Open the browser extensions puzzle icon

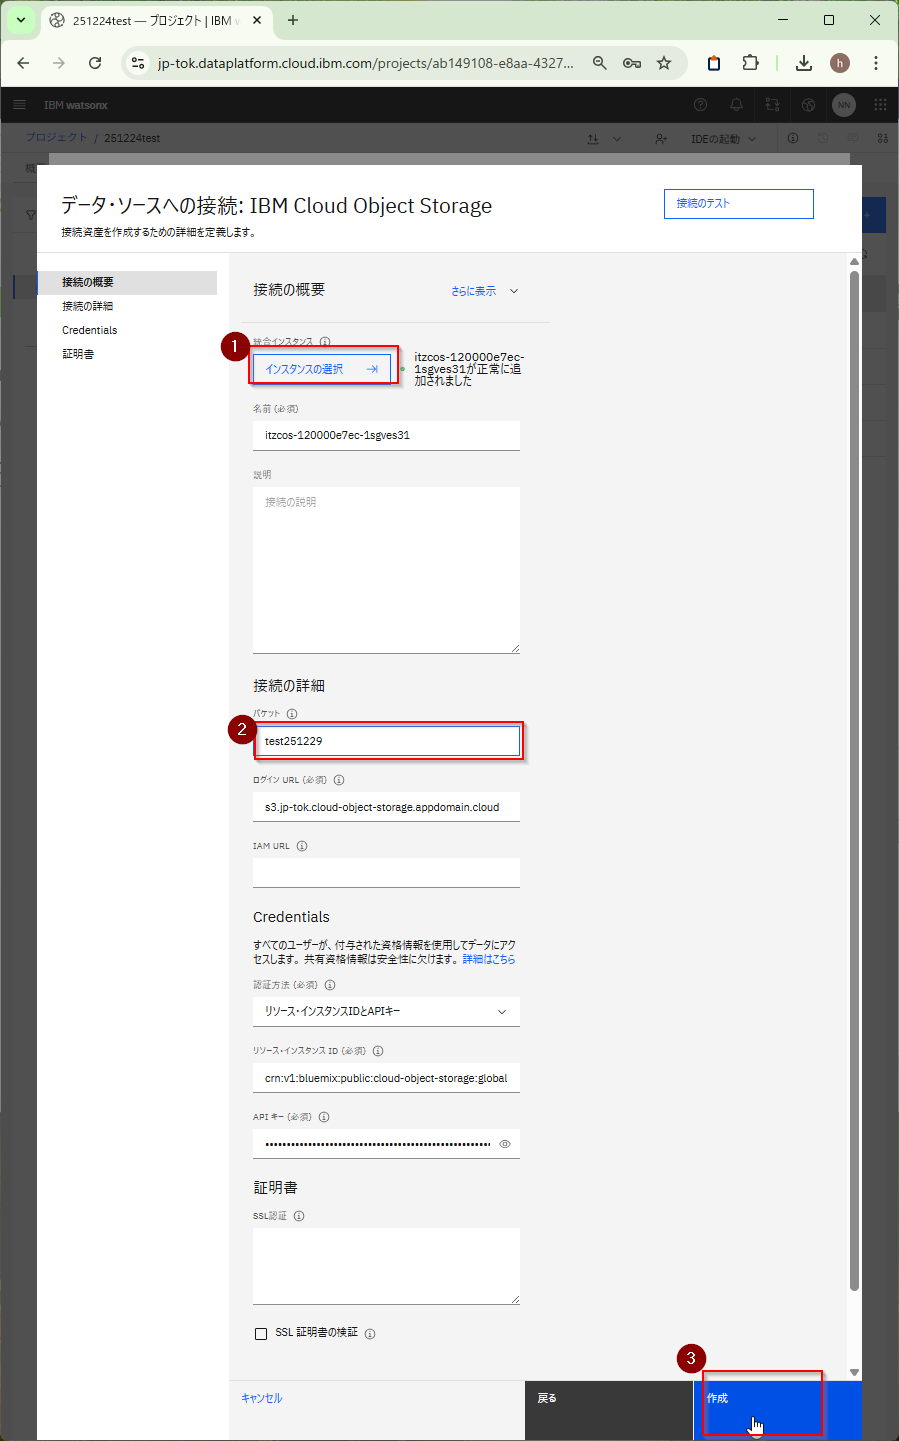[750, 63]
